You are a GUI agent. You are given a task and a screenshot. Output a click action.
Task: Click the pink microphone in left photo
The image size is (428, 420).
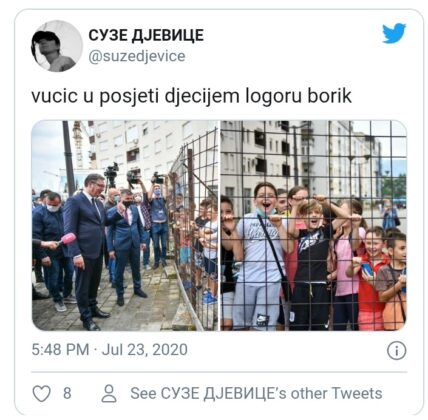pos(67,239)
